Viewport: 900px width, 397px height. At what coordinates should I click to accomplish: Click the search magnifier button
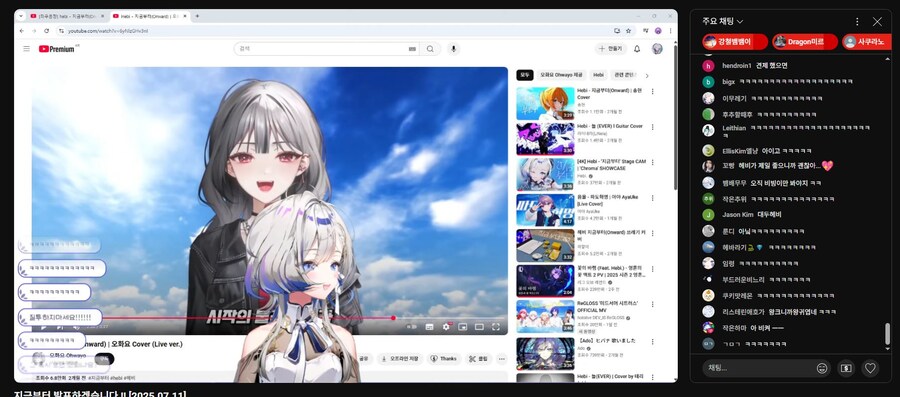click(x=430, y=49)
